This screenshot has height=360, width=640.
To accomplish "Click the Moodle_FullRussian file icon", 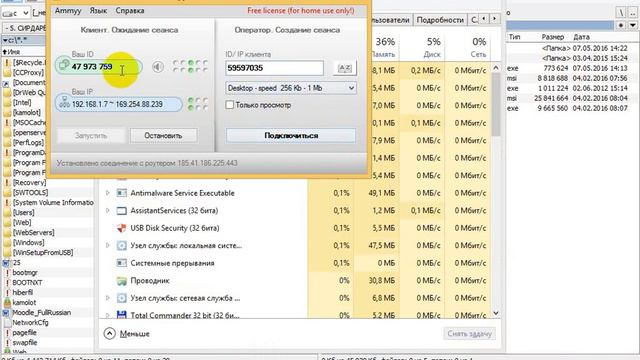I will point(6,313).
